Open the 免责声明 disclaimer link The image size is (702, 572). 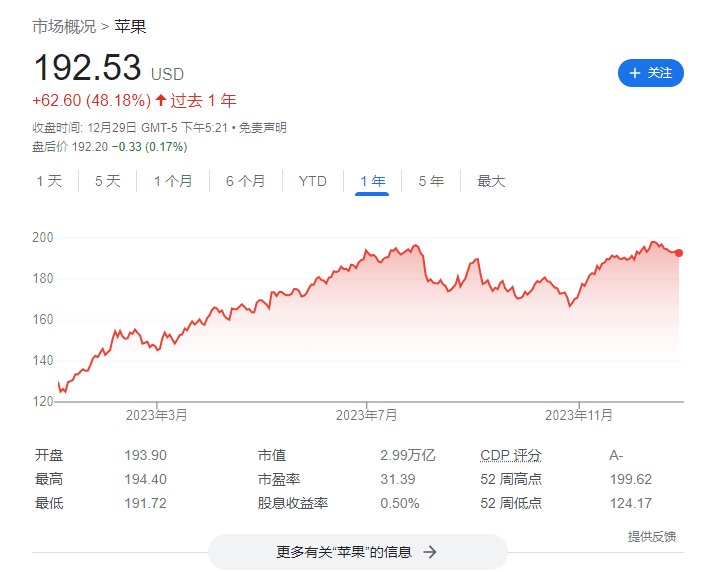262,128
